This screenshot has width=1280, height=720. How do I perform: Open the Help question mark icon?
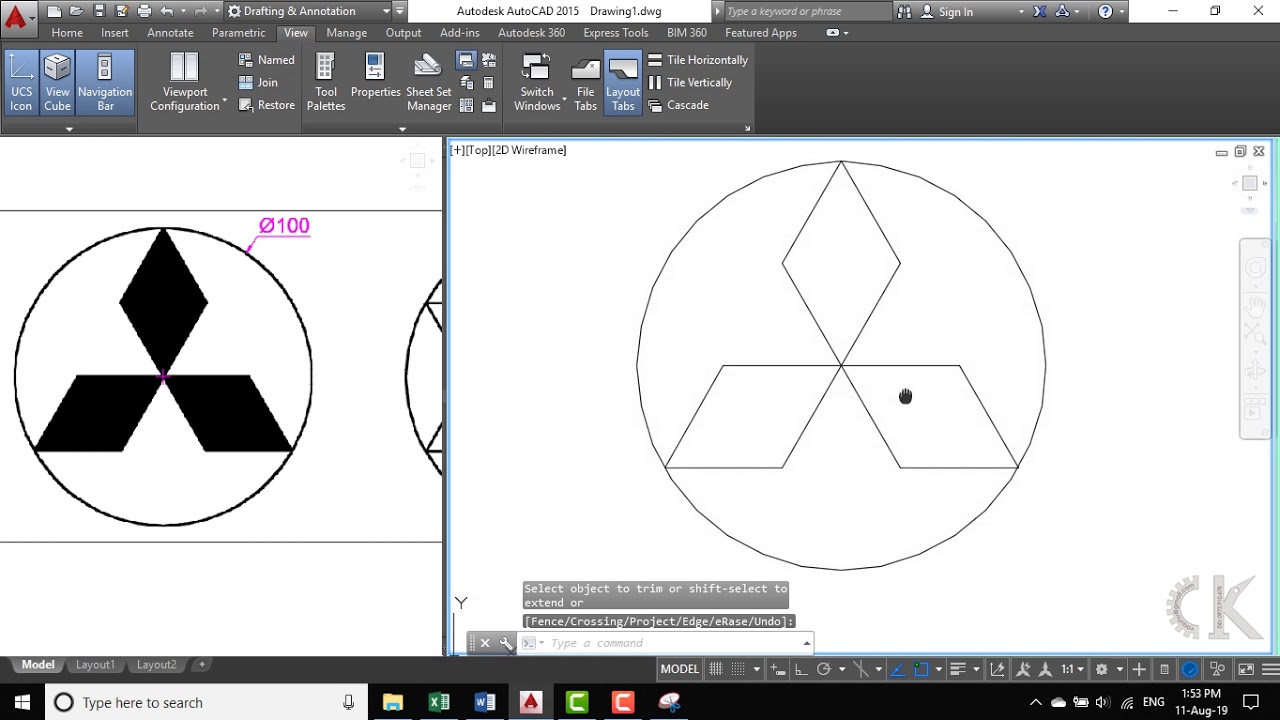pos(1105,11)
